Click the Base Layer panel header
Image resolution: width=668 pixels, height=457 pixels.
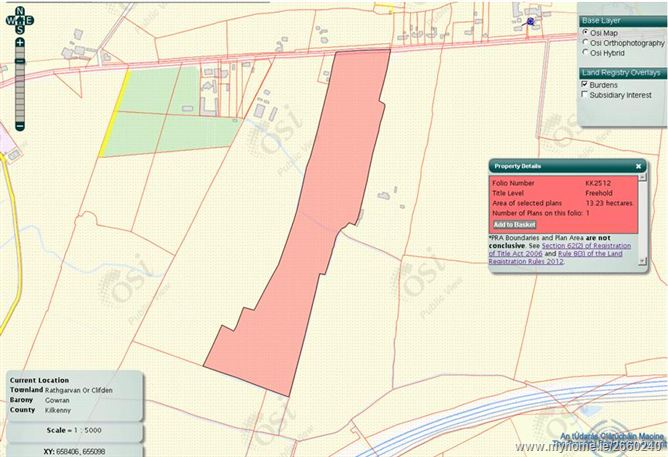pos(620,20)
